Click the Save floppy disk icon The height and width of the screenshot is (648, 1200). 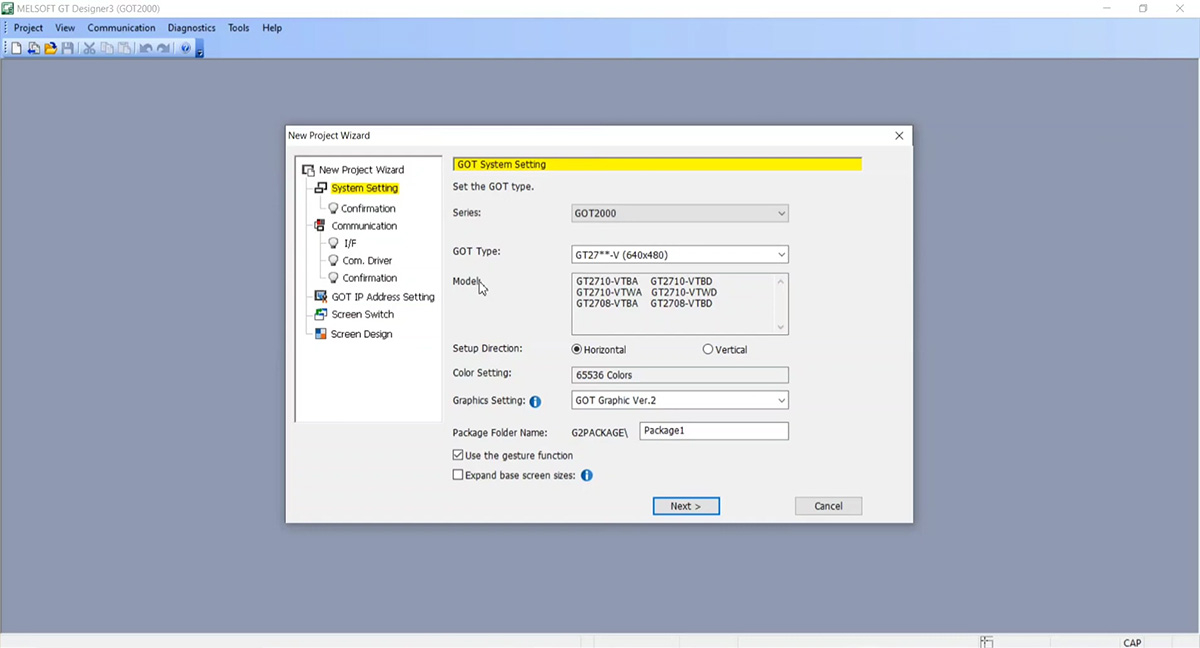coord(67,48)
